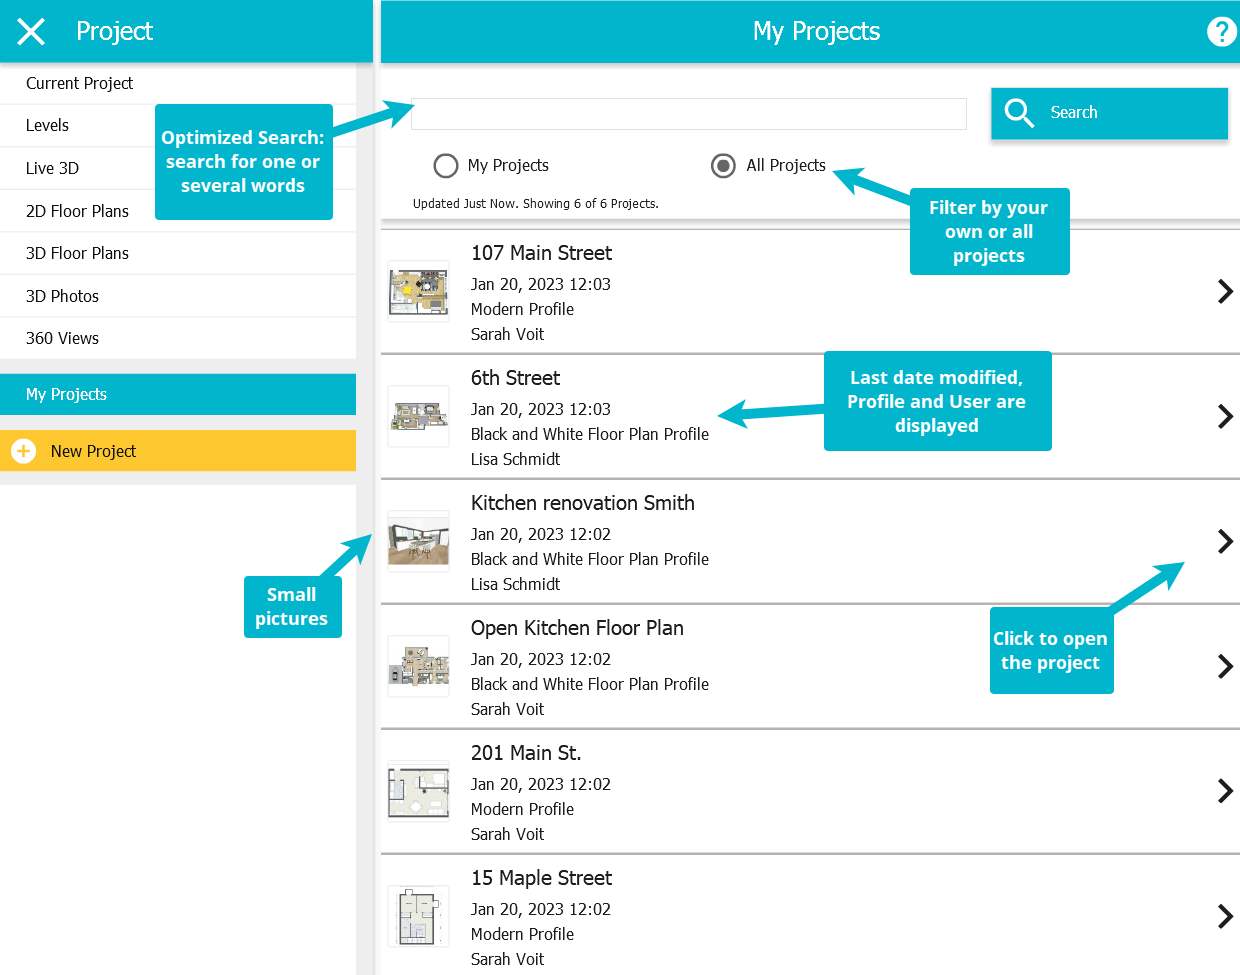
Task: Switch to the 2D Floor Plans section
Action: [77, 211]
